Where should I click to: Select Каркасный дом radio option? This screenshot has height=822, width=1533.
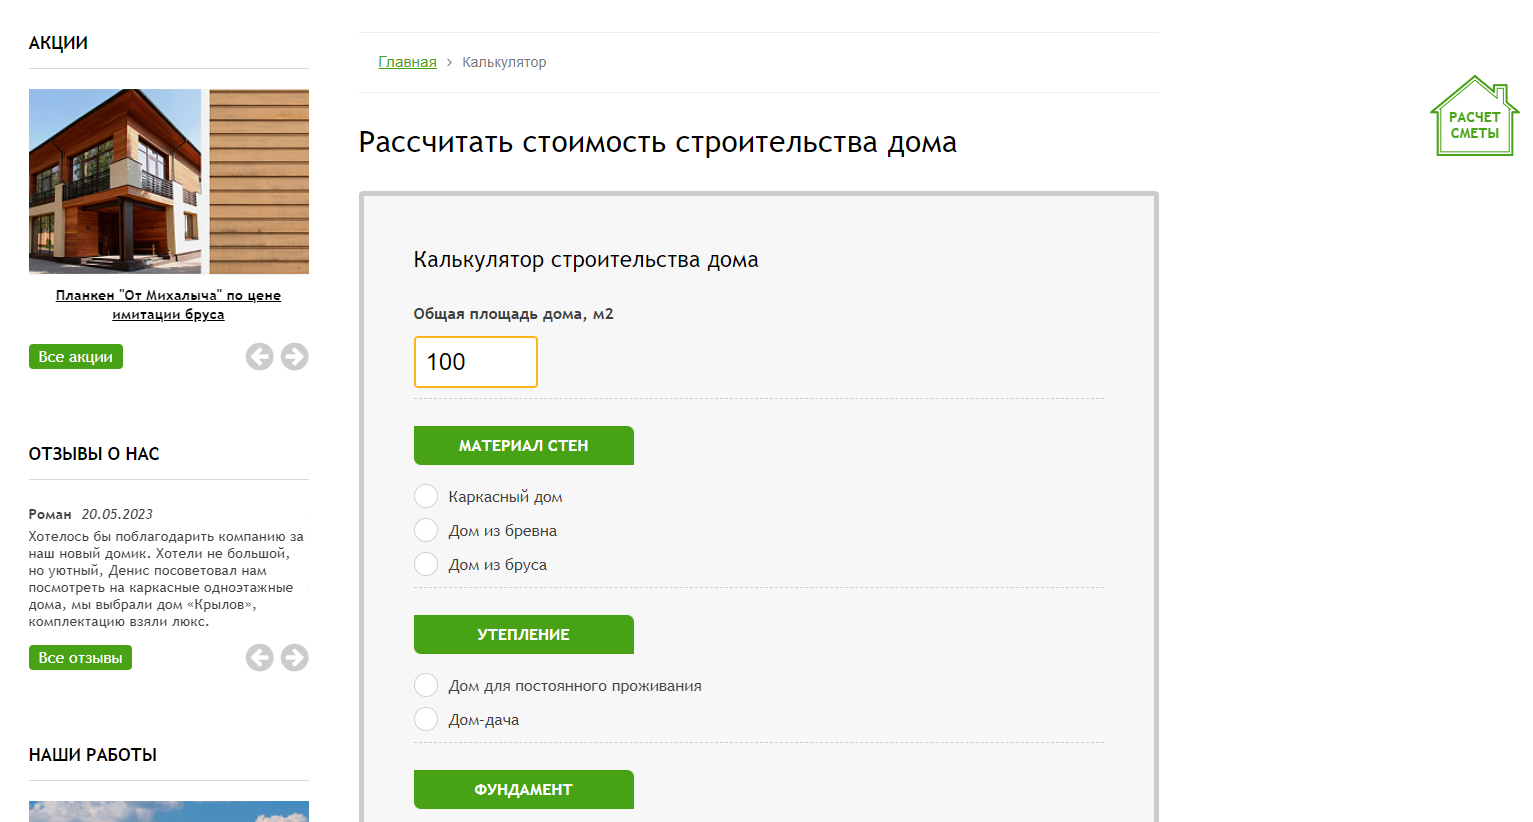click(x=426, y=496)
